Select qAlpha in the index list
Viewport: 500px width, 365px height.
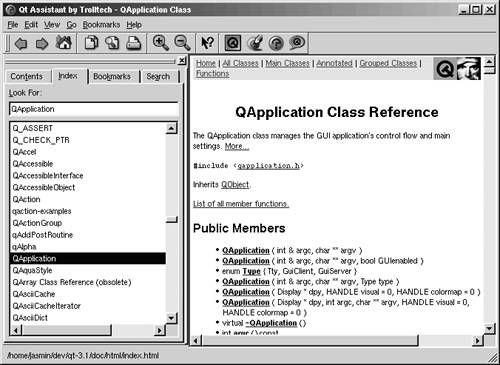click(x=88, y=247)
